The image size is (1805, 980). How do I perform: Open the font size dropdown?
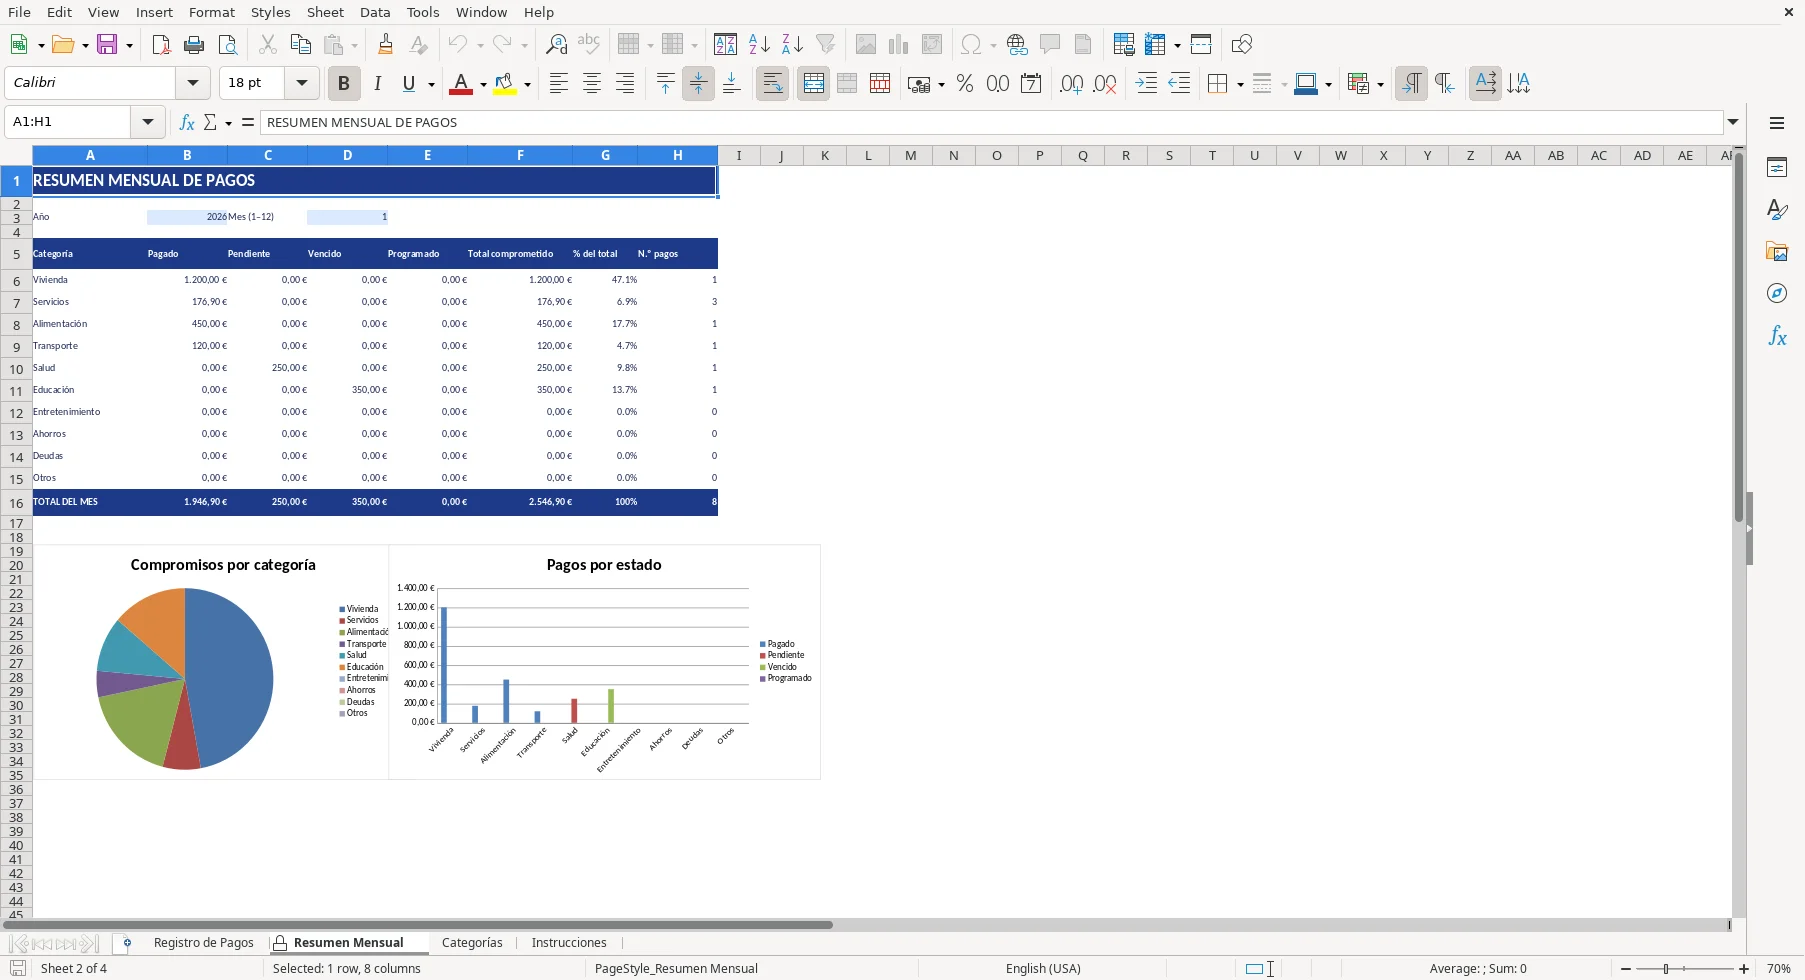[301, 83]
